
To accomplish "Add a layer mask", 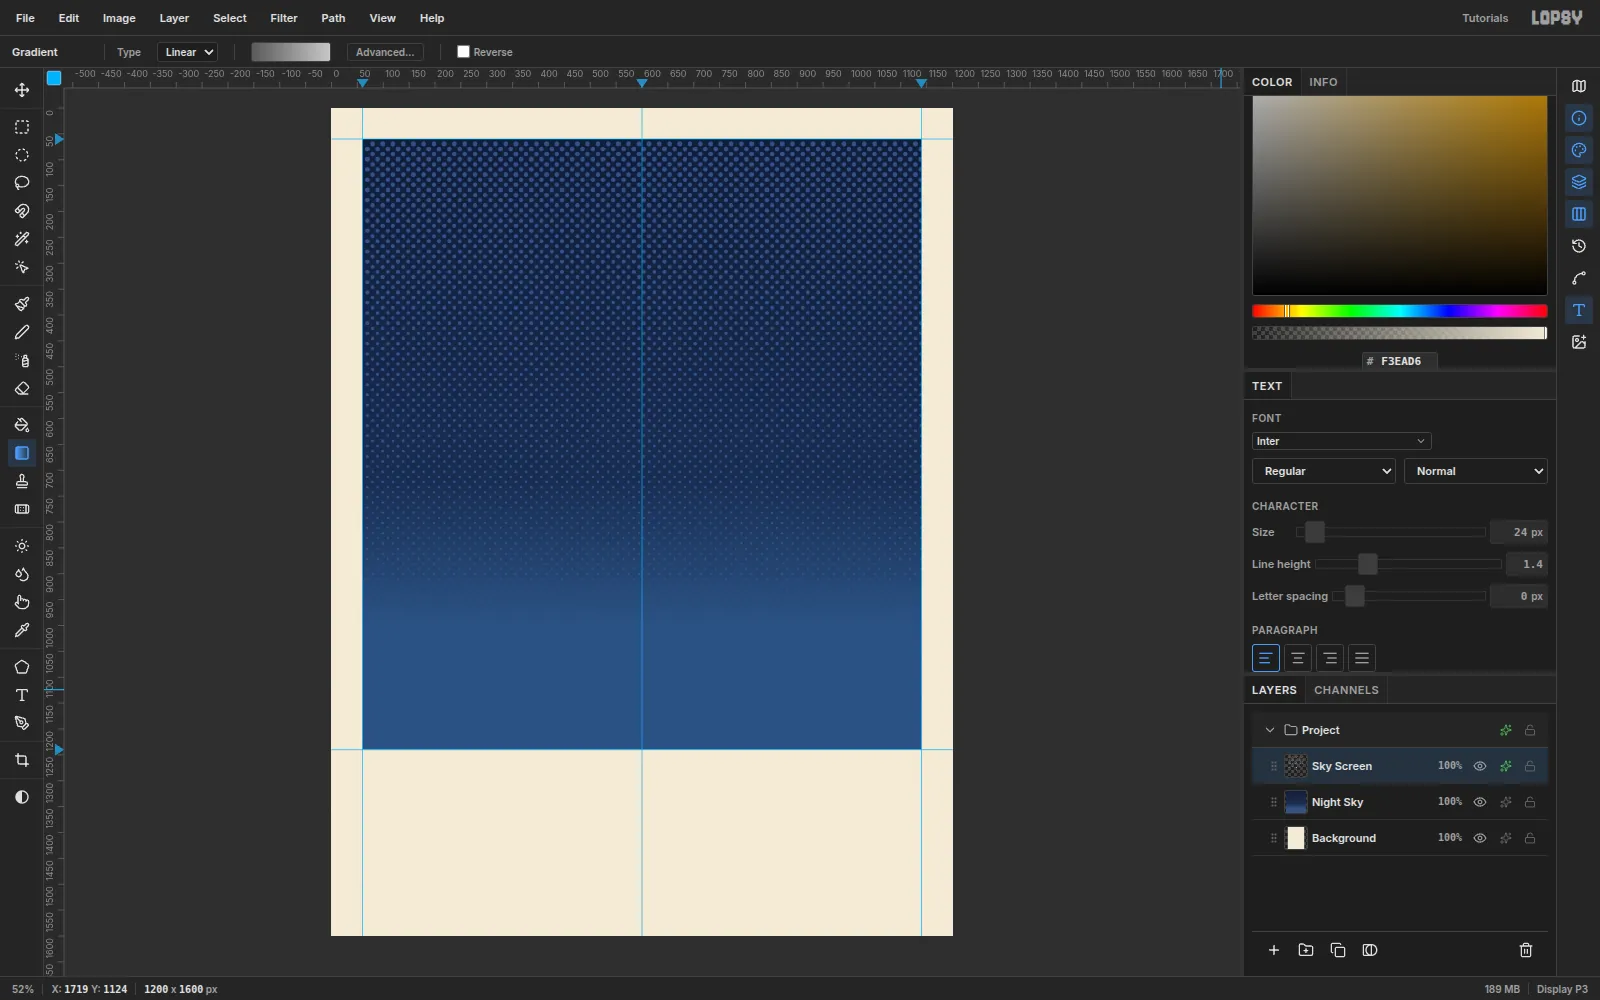I will [x=1370, y=950].
